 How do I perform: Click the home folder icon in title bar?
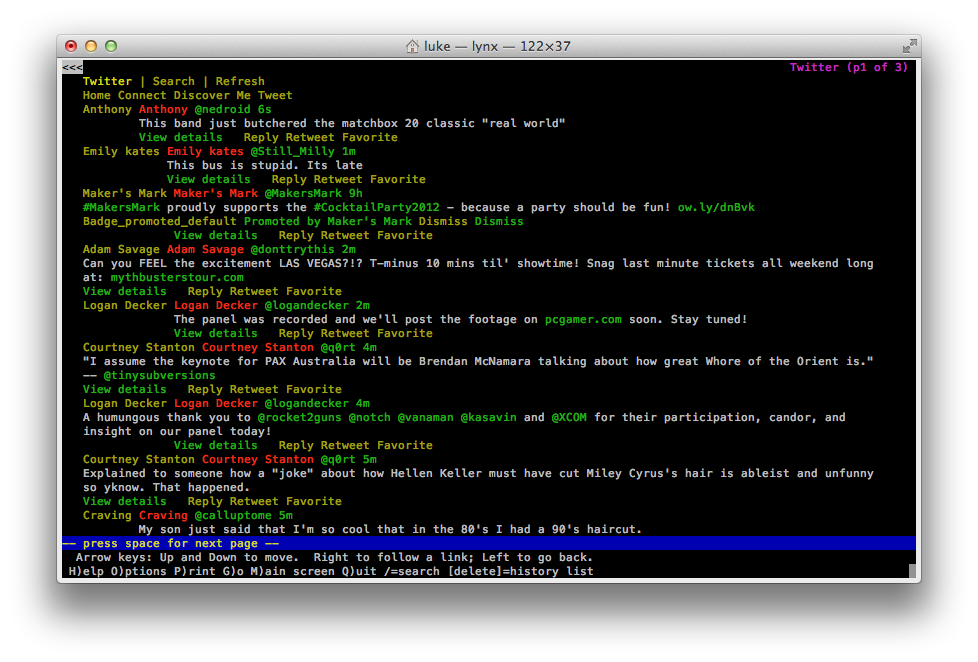point(412,46)
